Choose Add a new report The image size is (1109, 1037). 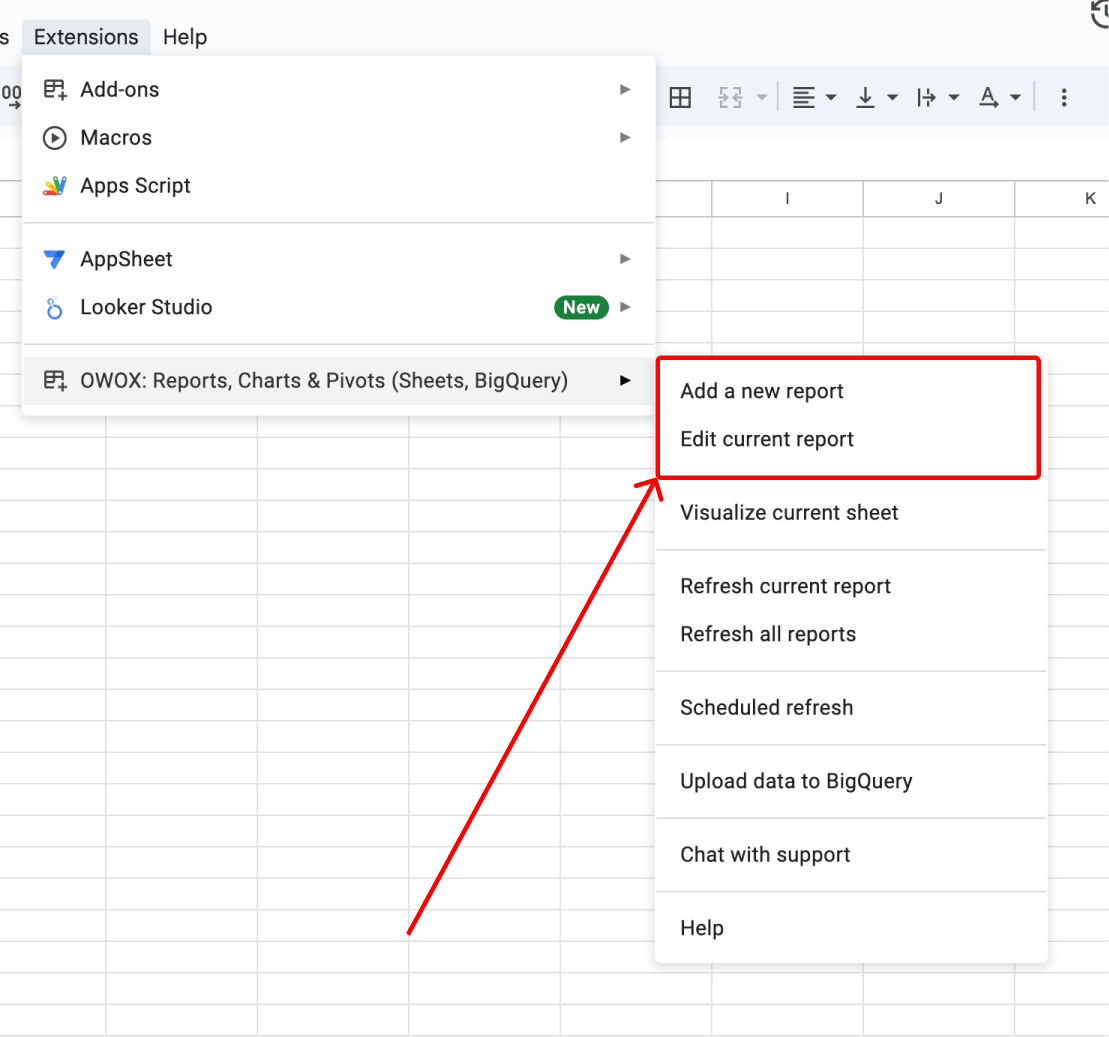point(852,391)
